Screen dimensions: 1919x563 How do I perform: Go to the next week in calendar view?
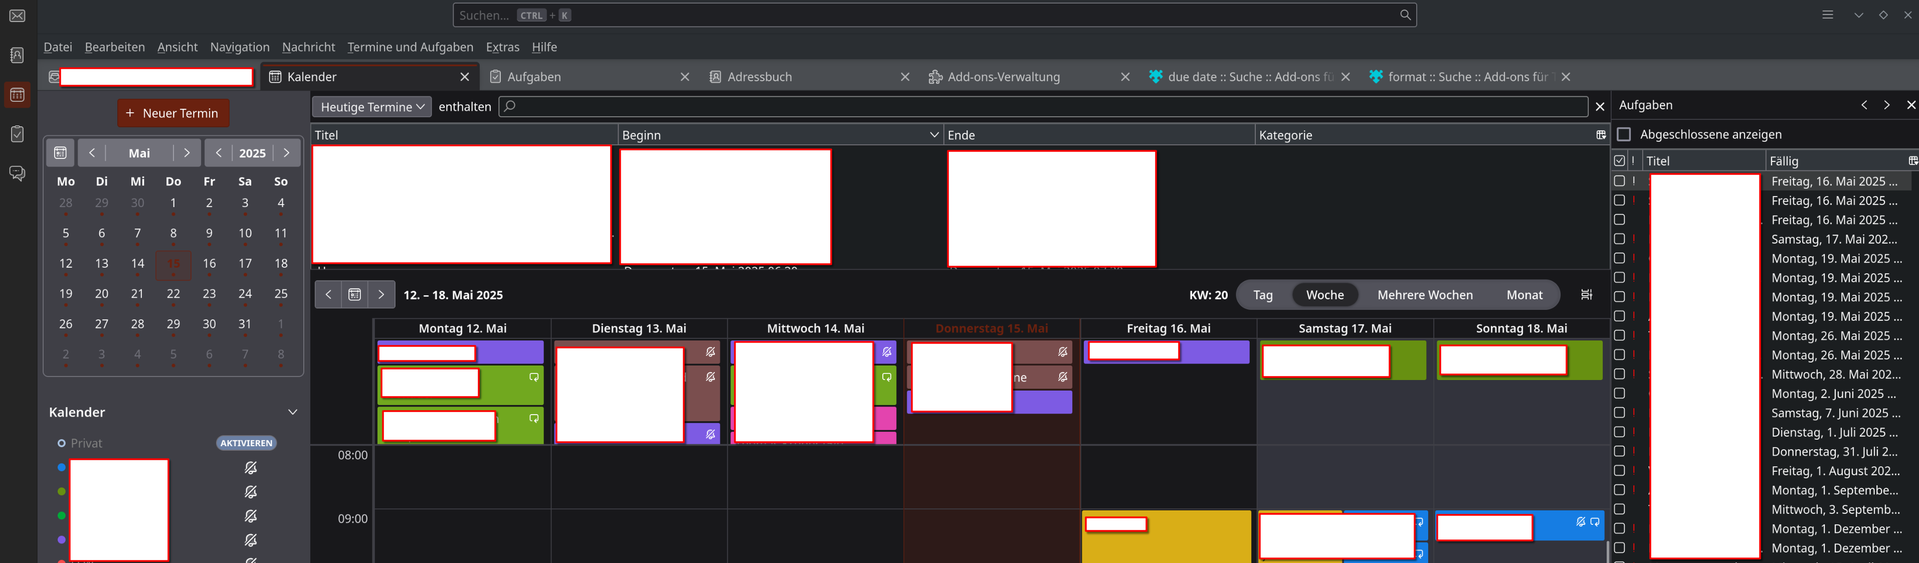coord(381,295)
